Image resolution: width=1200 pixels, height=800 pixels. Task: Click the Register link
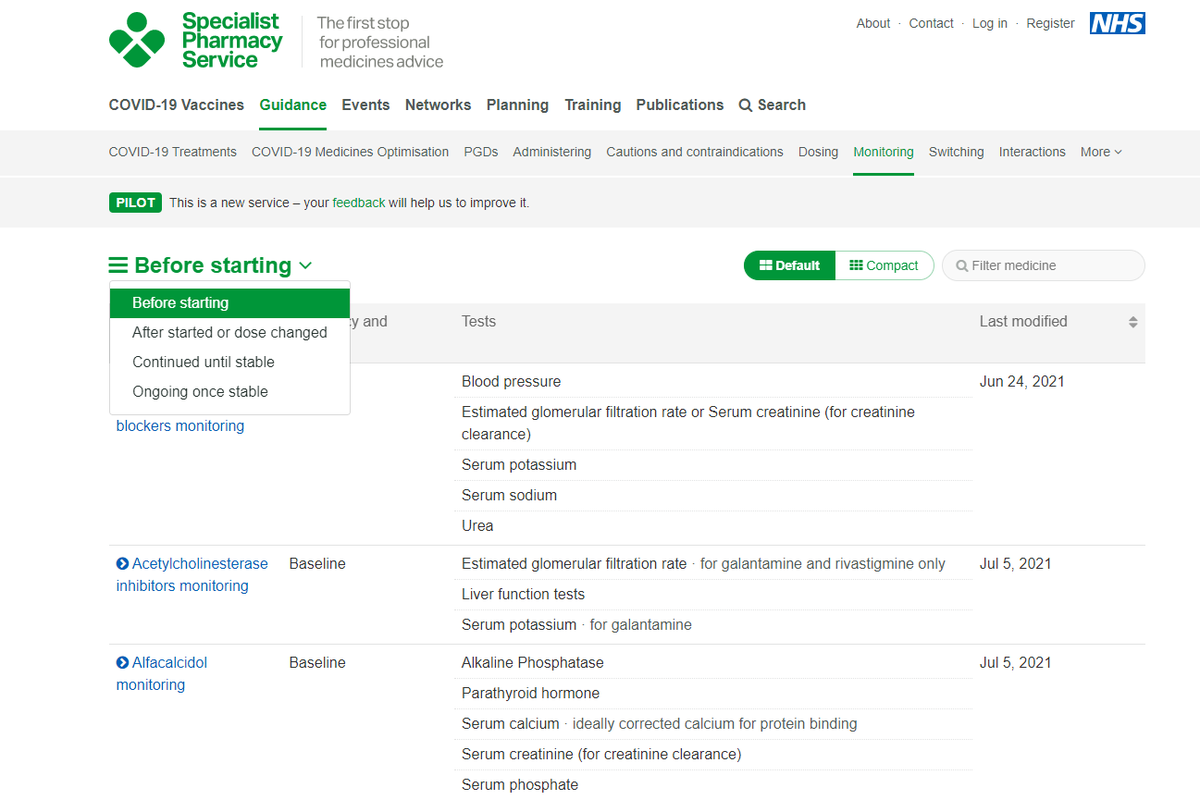click(x=1051, y=23)
